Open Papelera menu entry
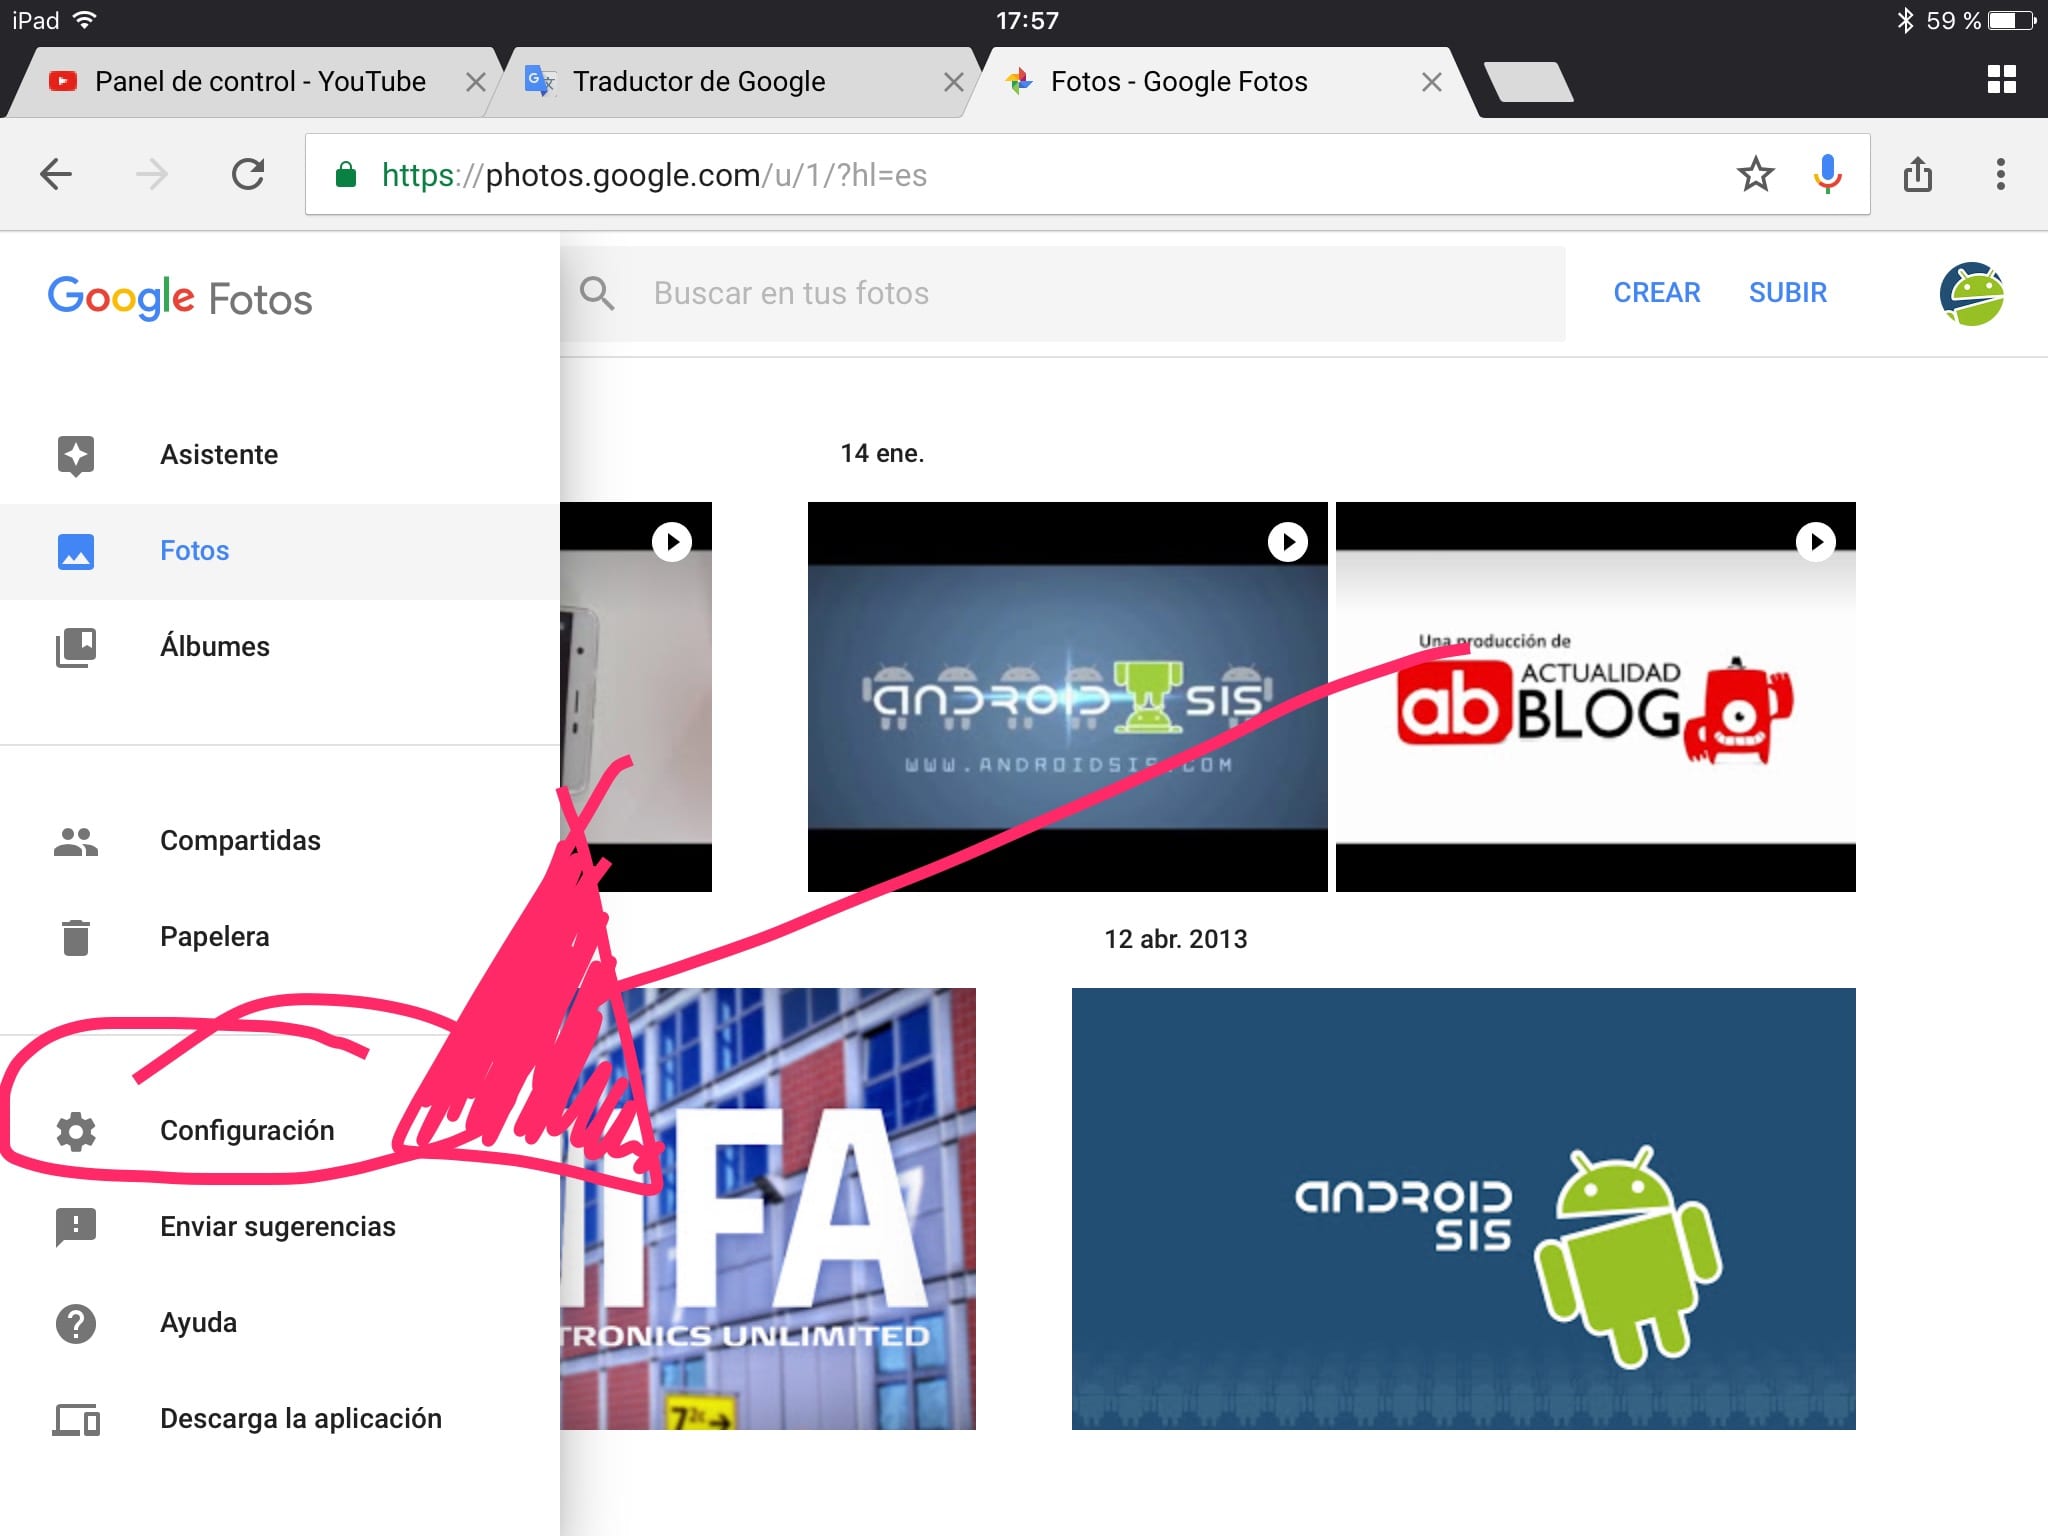This screenshot has width=2048, height=1536. 280,937
